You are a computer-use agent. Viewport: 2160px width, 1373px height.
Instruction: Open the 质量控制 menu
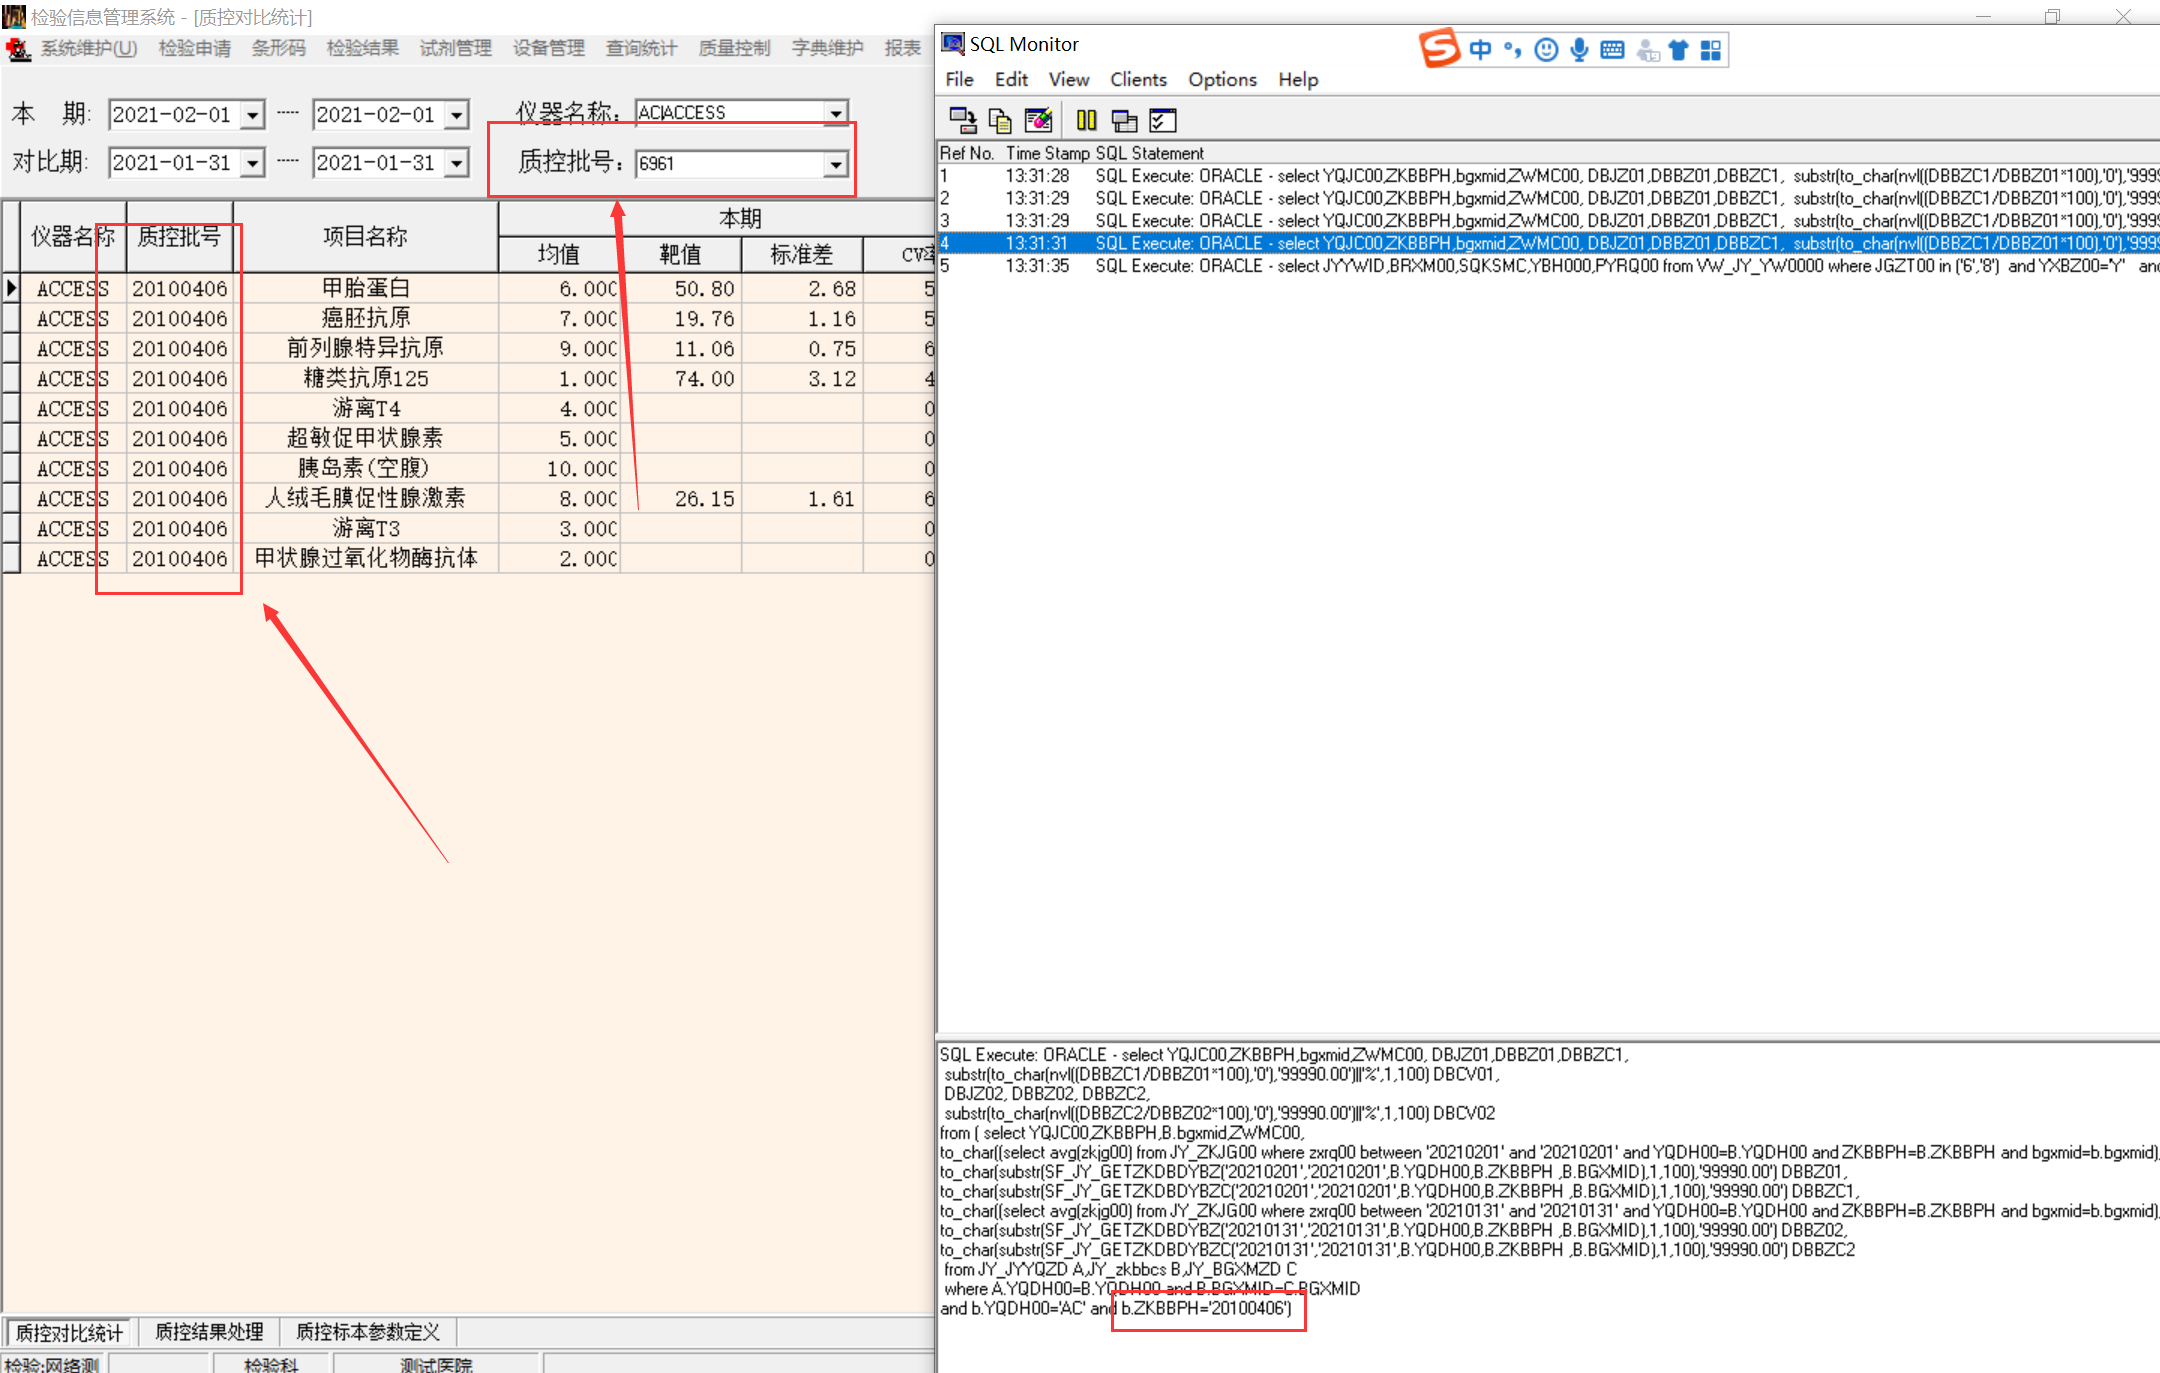[x=734, y=48]
